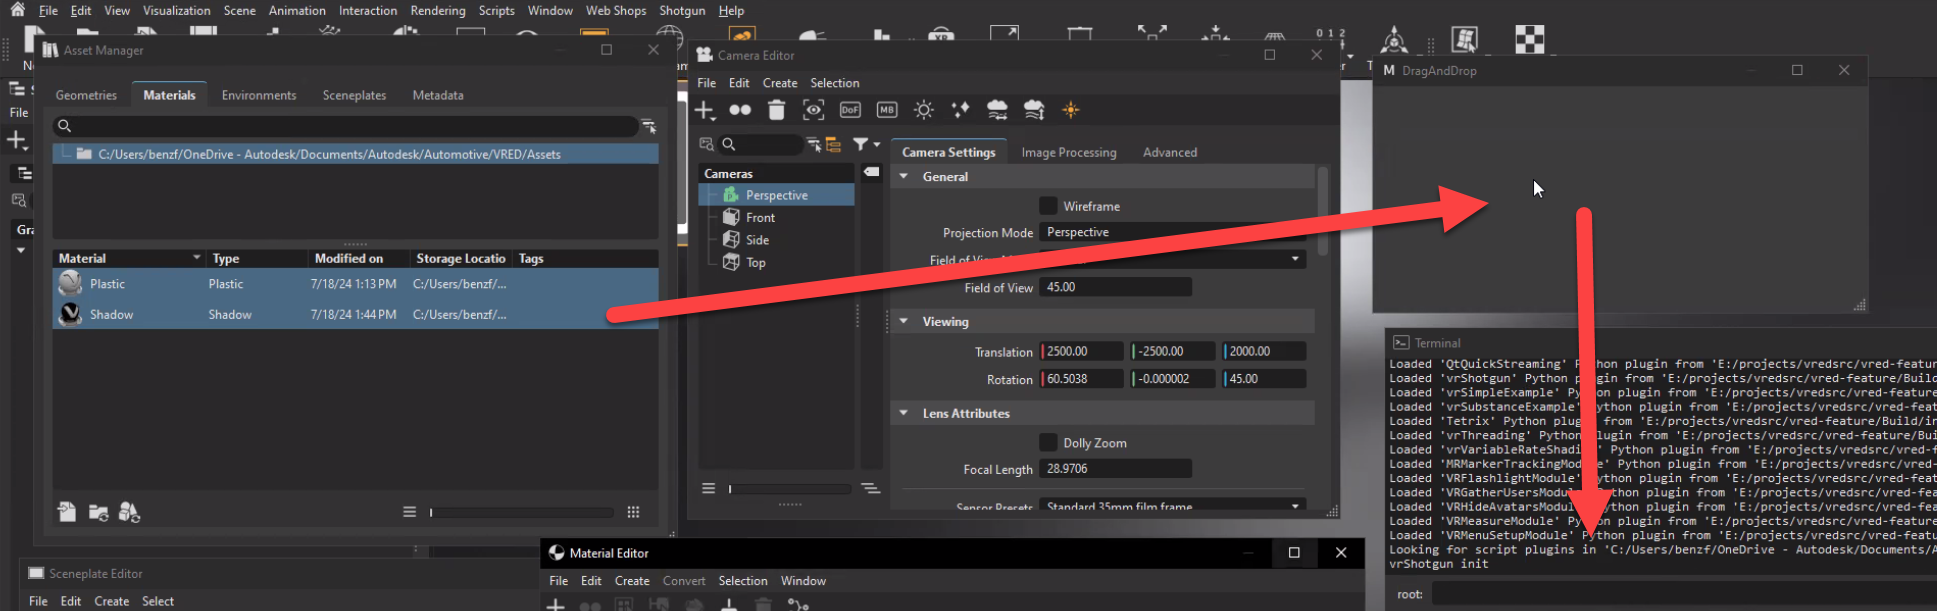Click the eye view-frame icon in Camera Editor
The image size is (1937, 611).
click(814, 110)
